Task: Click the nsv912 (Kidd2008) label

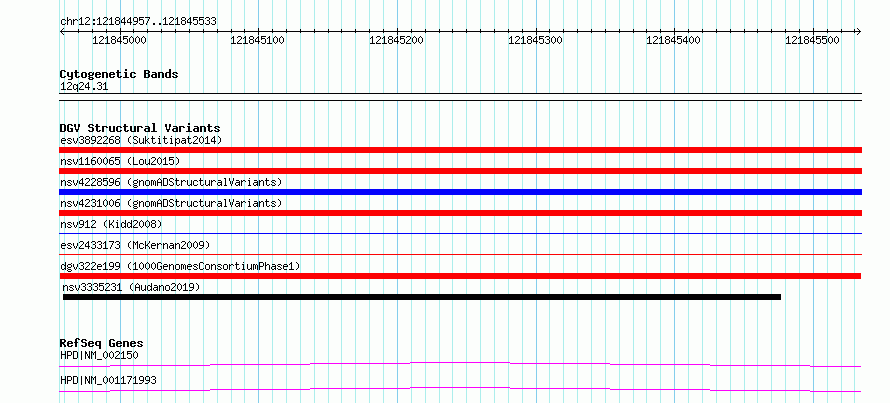Action: point(111,224)
